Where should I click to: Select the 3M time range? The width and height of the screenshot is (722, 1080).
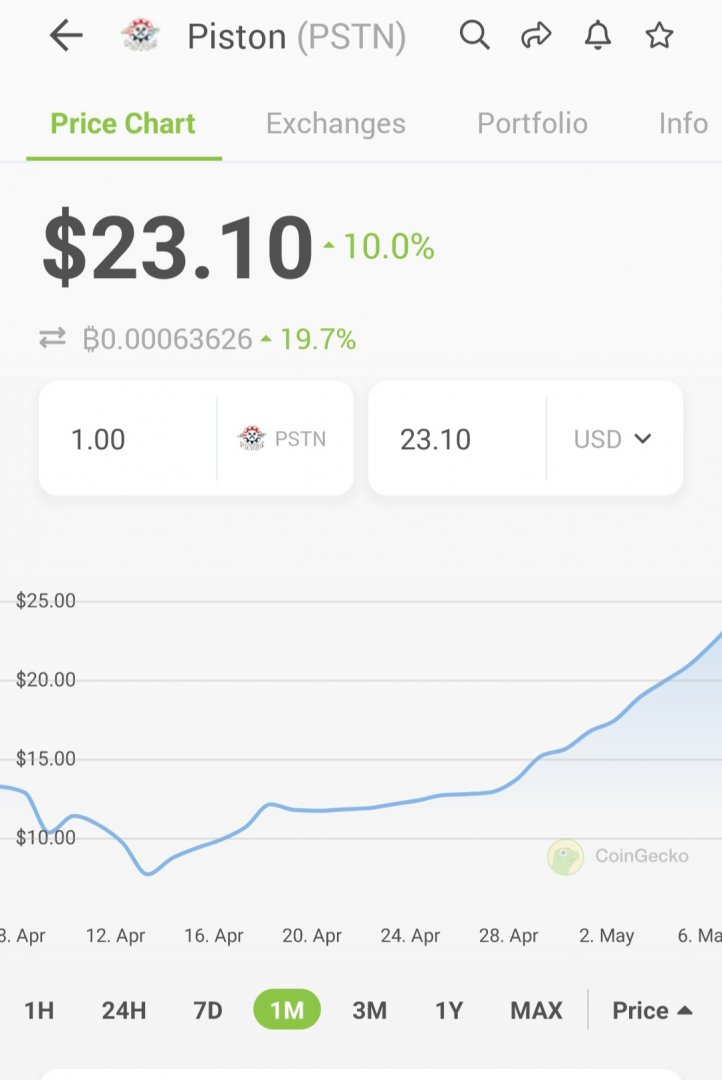click(x=369, y=1010)
